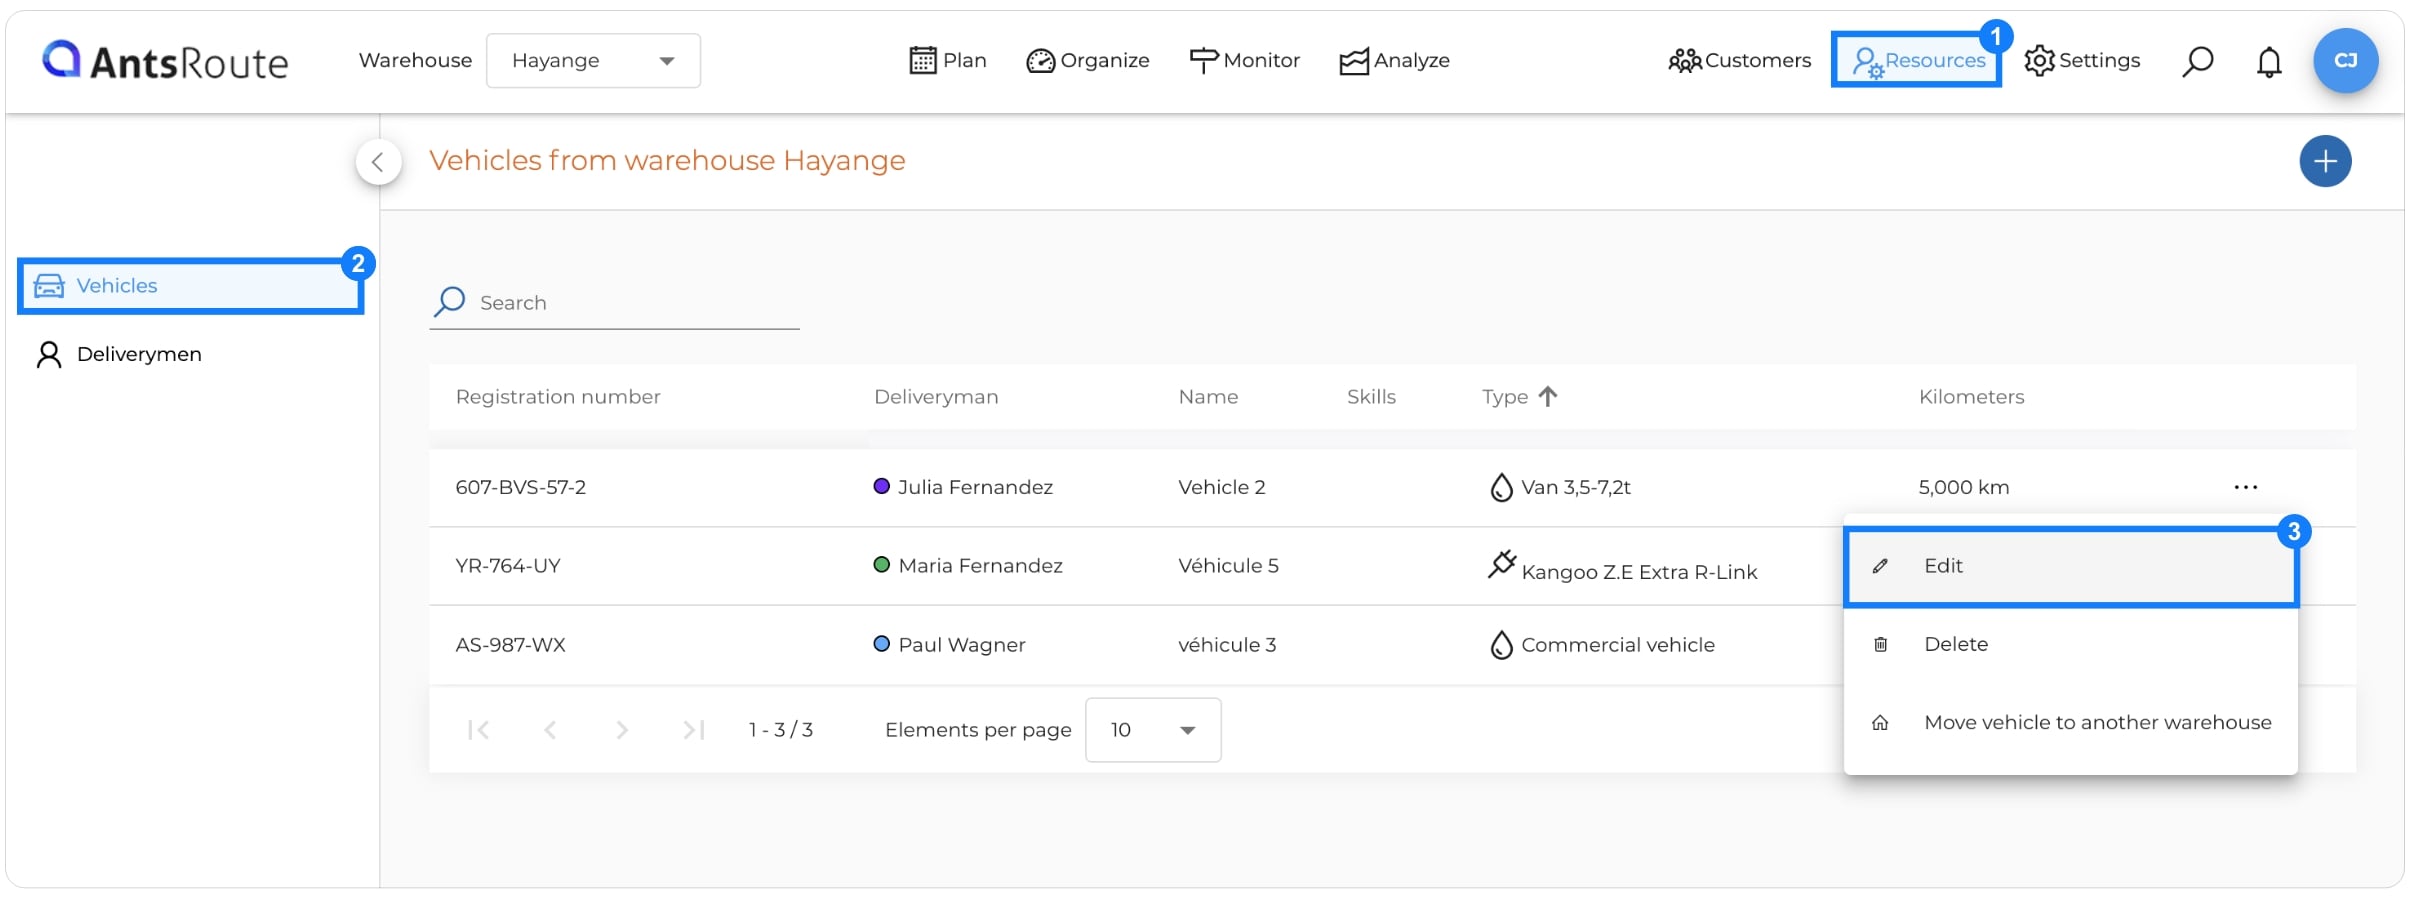This screenshot has width=2410, height=898.
Task: Choose Edit from the context menu
Action: click(2071, 566)
